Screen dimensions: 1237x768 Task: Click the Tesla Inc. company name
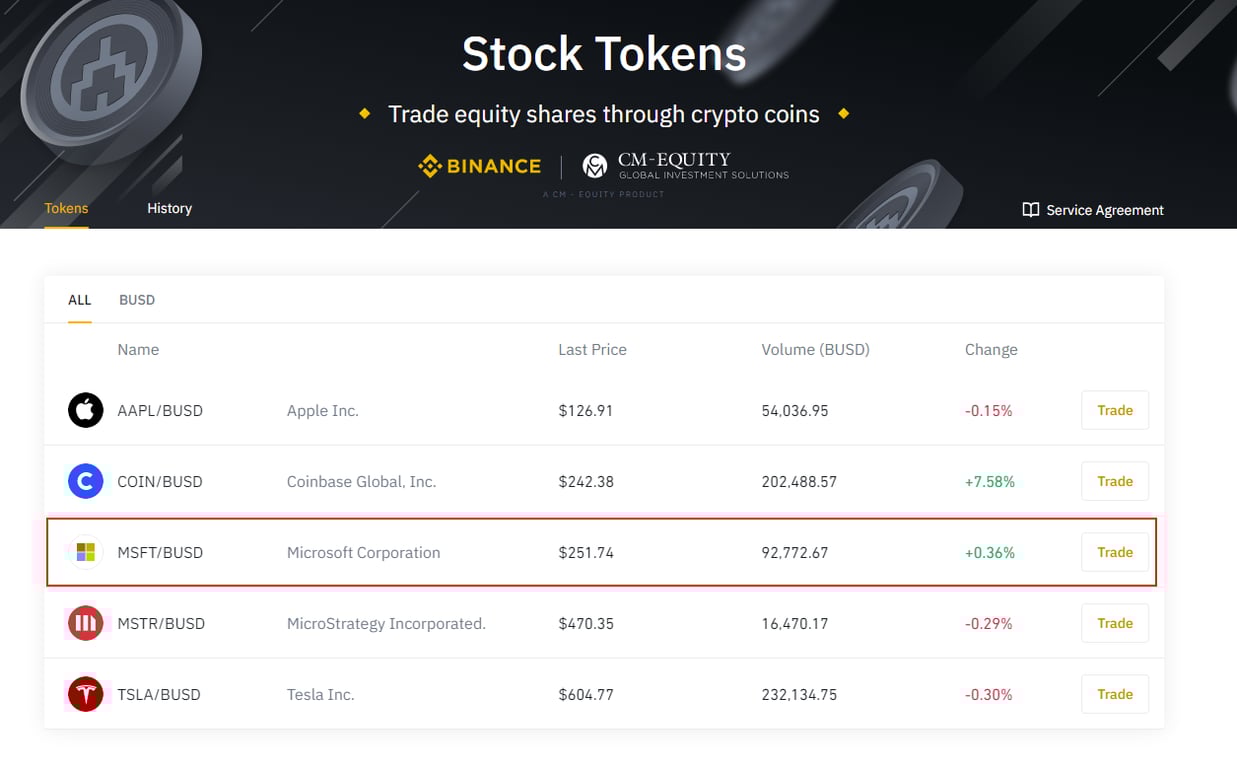320,694
